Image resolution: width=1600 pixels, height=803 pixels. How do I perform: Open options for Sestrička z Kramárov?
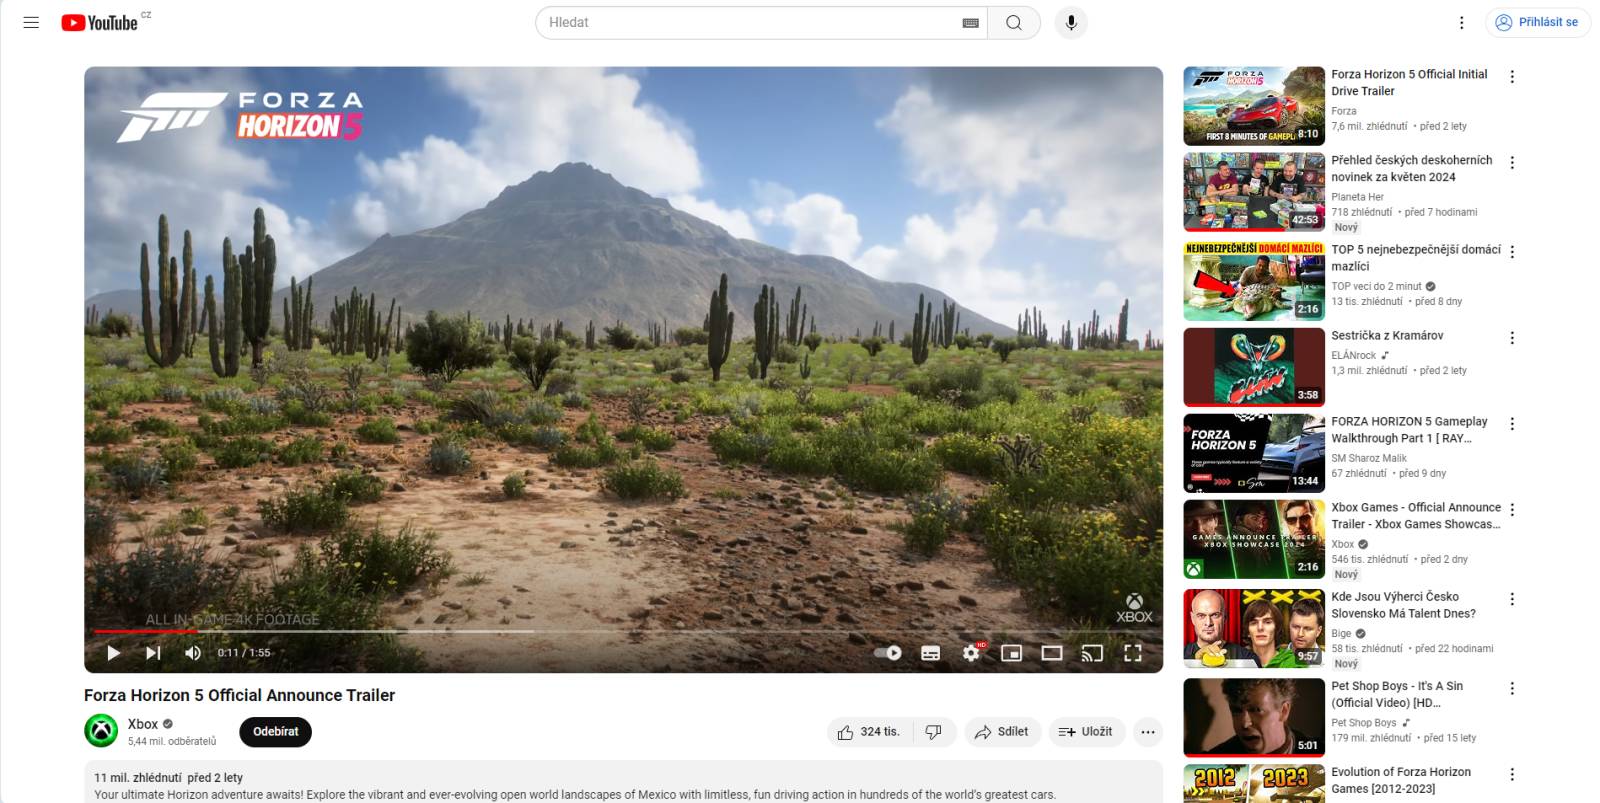1512,338
